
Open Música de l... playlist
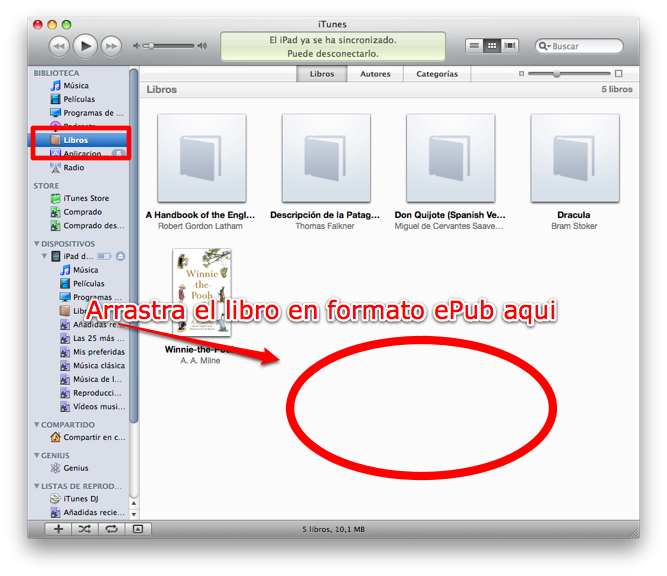pyautogui.click(x=91, y=379)
